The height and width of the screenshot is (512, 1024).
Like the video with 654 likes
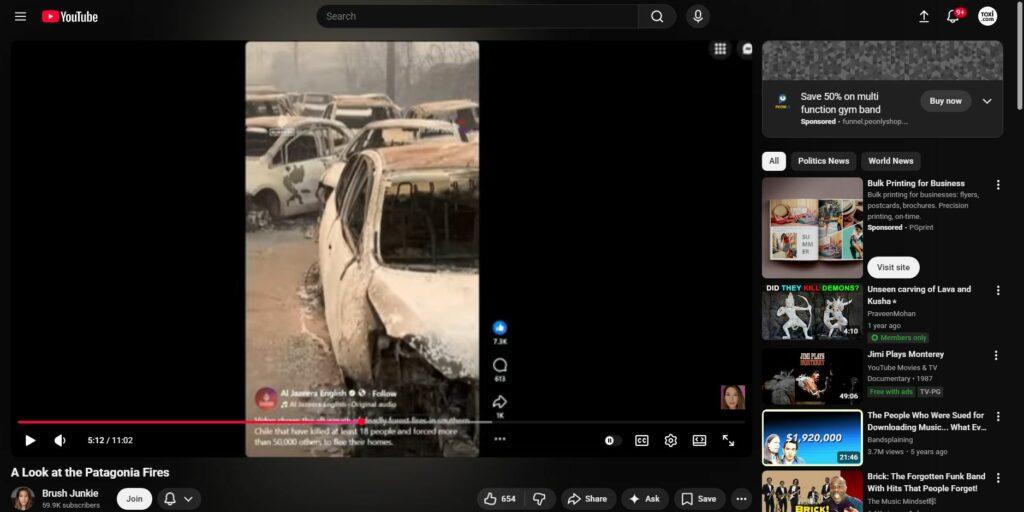pyautogui.click(x=499, y=499)
